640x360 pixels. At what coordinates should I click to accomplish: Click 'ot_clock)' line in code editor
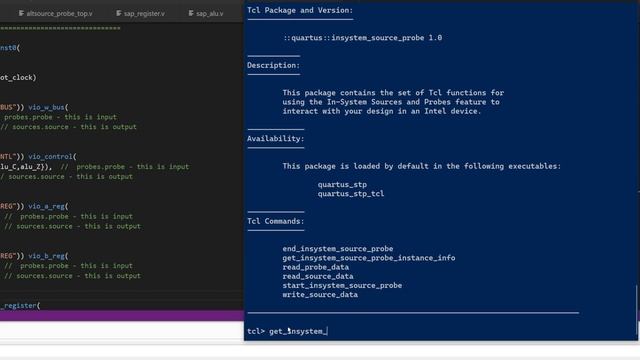18,77
